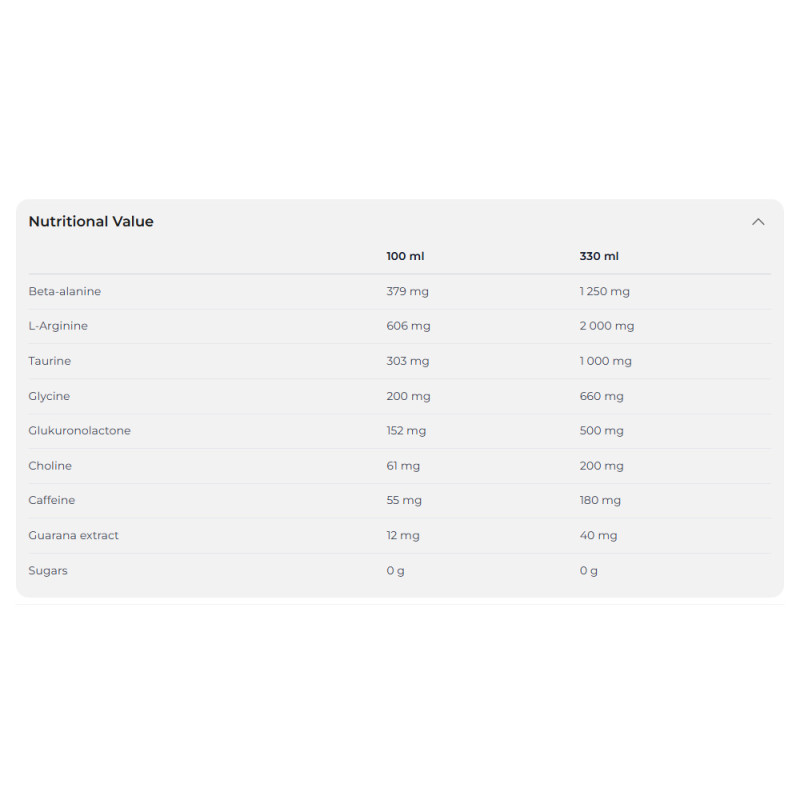Viewport: 800px width, 800px height.
Task: Click the 55 mg Caffeine value
Action: click(404, 500)
